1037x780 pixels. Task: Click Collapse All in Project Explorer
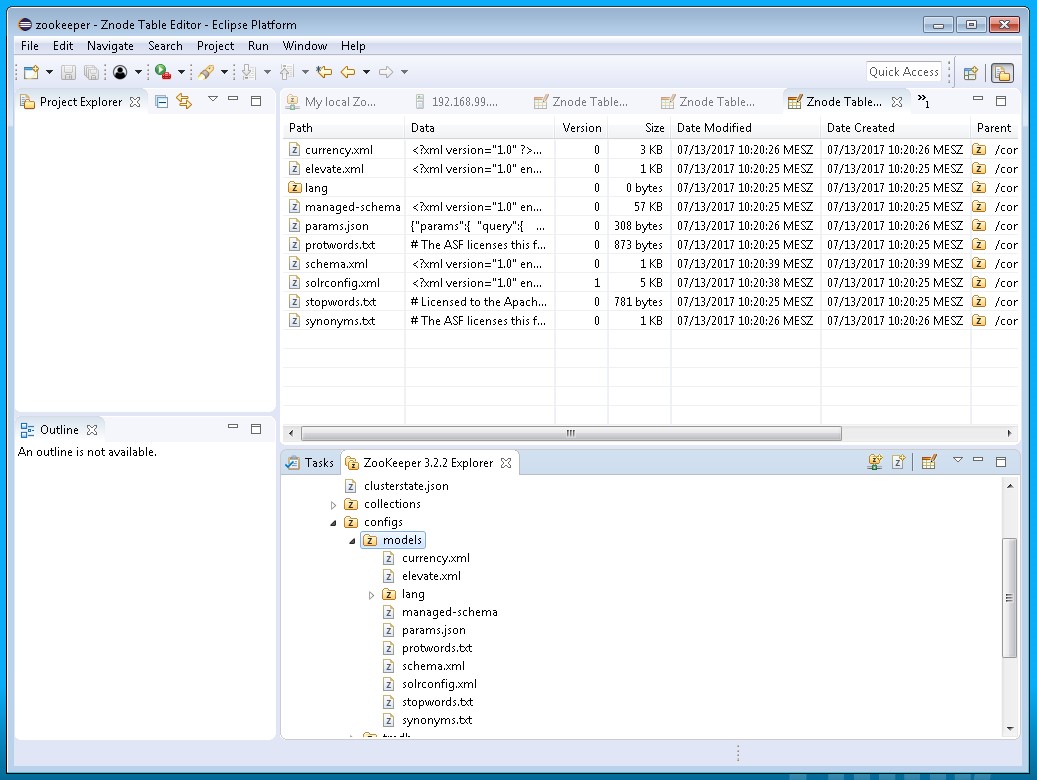pos(162,101)
